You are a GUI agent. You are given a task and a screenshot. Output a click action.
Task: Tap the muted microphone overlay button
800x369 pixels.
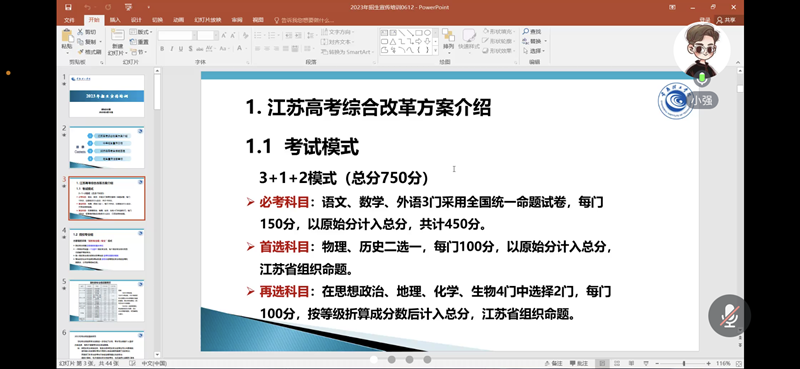tap(729, 315)
